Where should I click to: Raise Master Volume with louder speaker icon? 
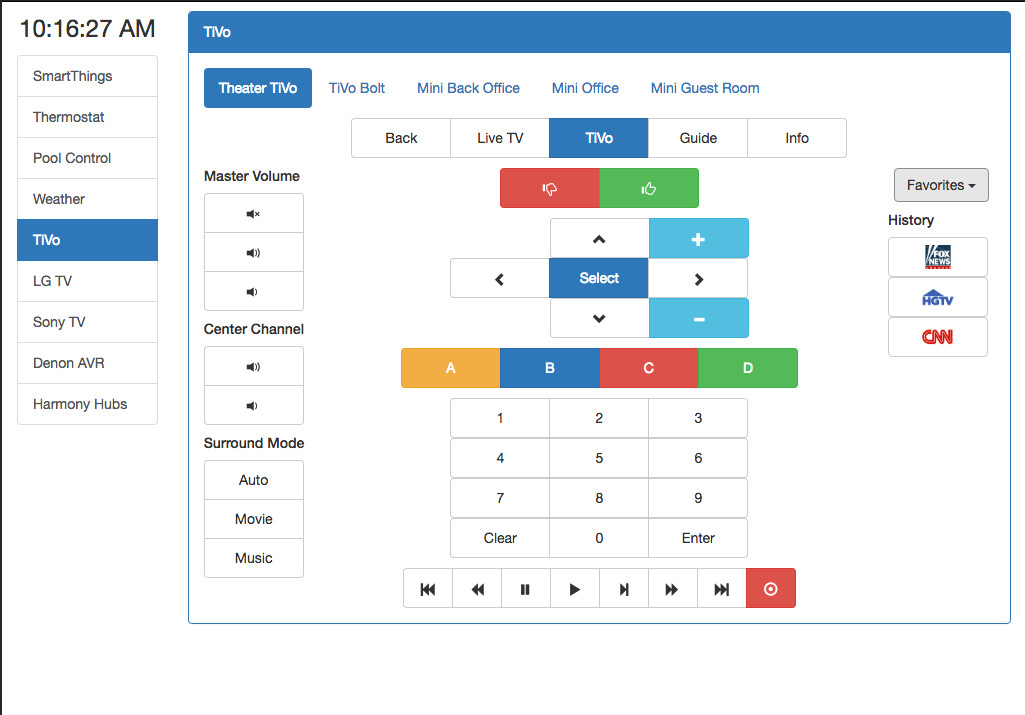(254, 252)
